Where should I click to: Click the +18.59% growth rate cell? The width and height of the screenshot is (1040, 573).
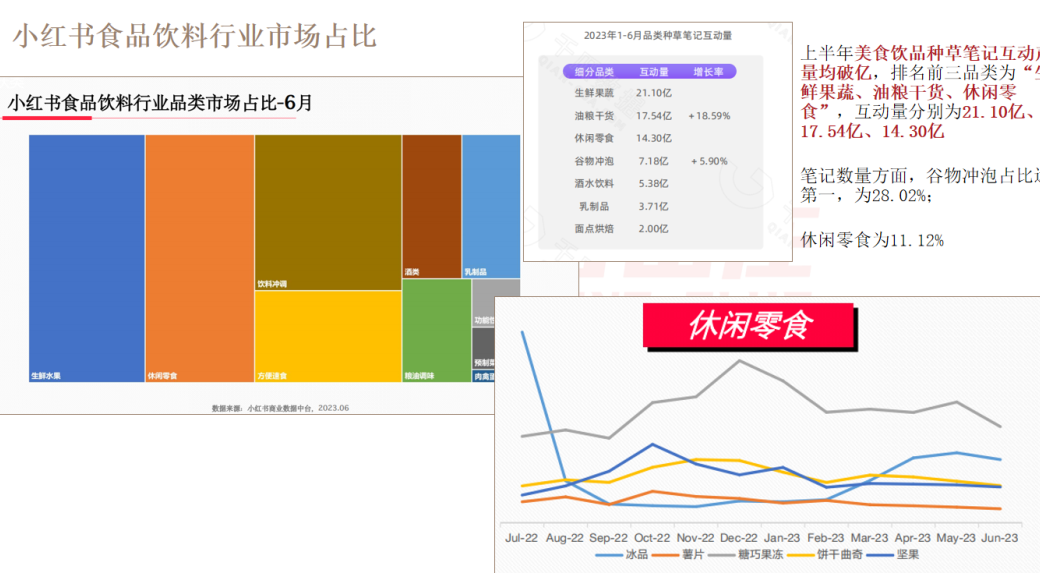(x=709, y=115)
